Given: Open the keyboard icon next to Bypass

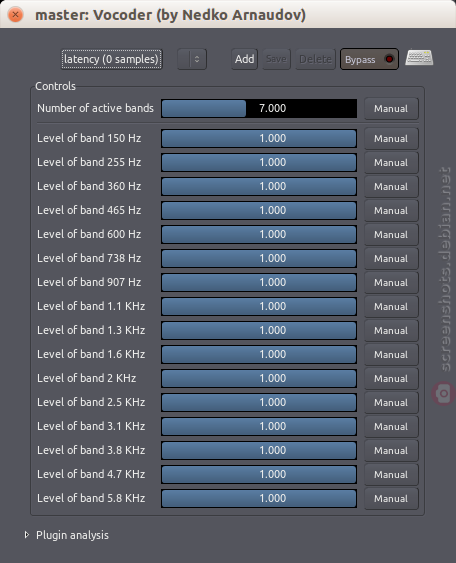Looking at the screenshot, I should coord(419,58).
